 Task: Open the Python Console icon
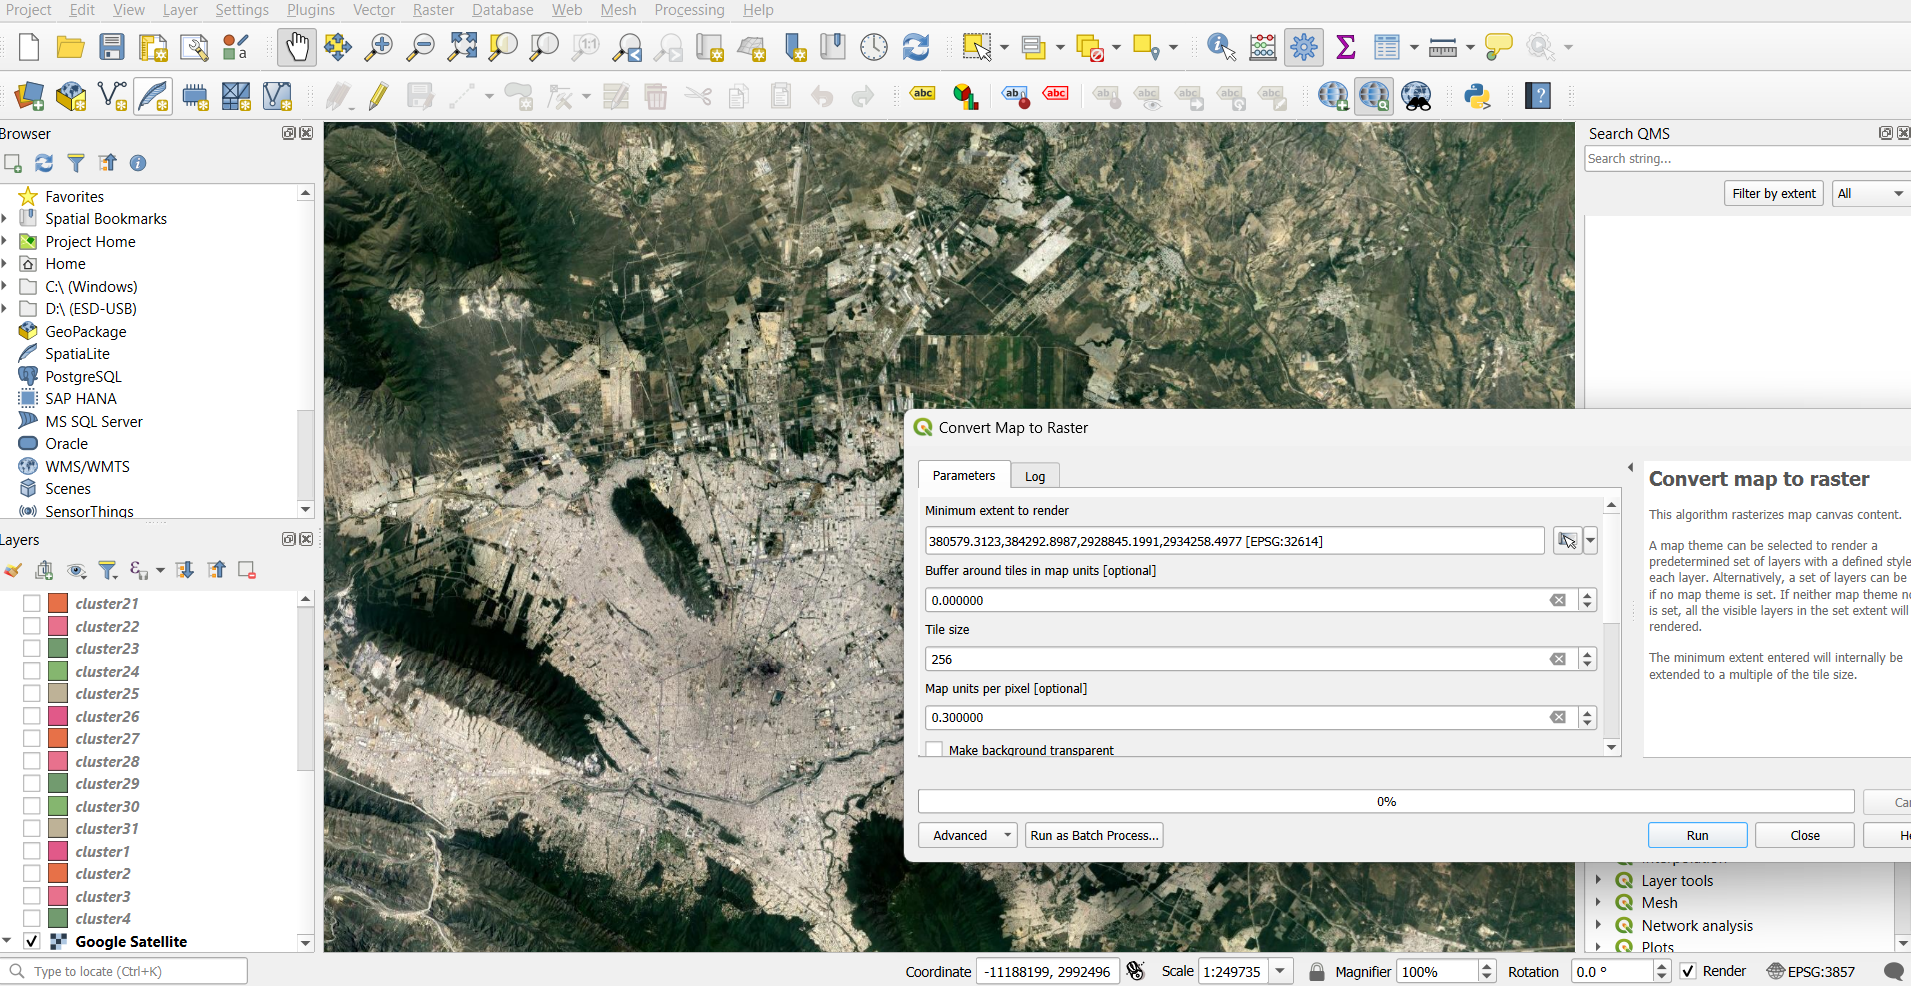tap(1477, 96)
